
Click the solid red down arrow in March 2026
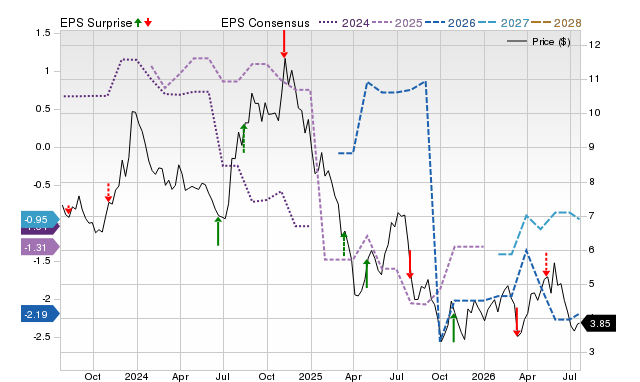click(x=516, y=322)
